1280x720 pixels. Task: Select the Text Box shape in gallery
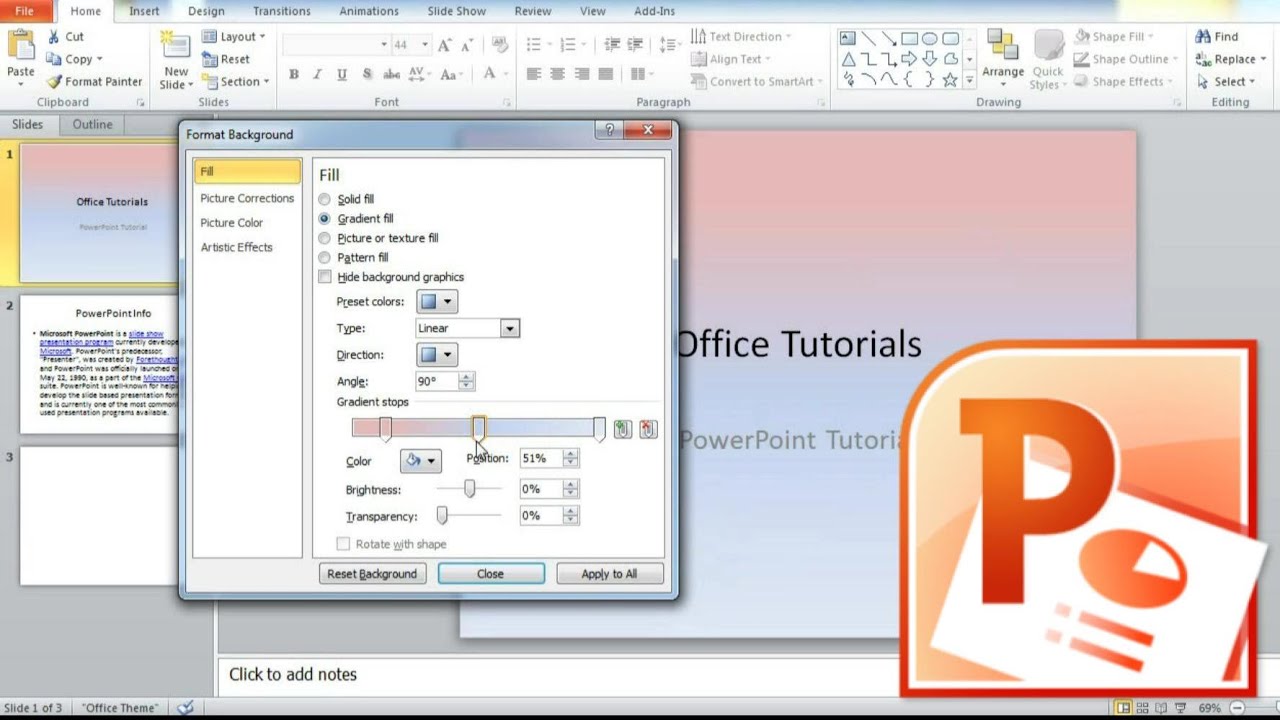848,39
